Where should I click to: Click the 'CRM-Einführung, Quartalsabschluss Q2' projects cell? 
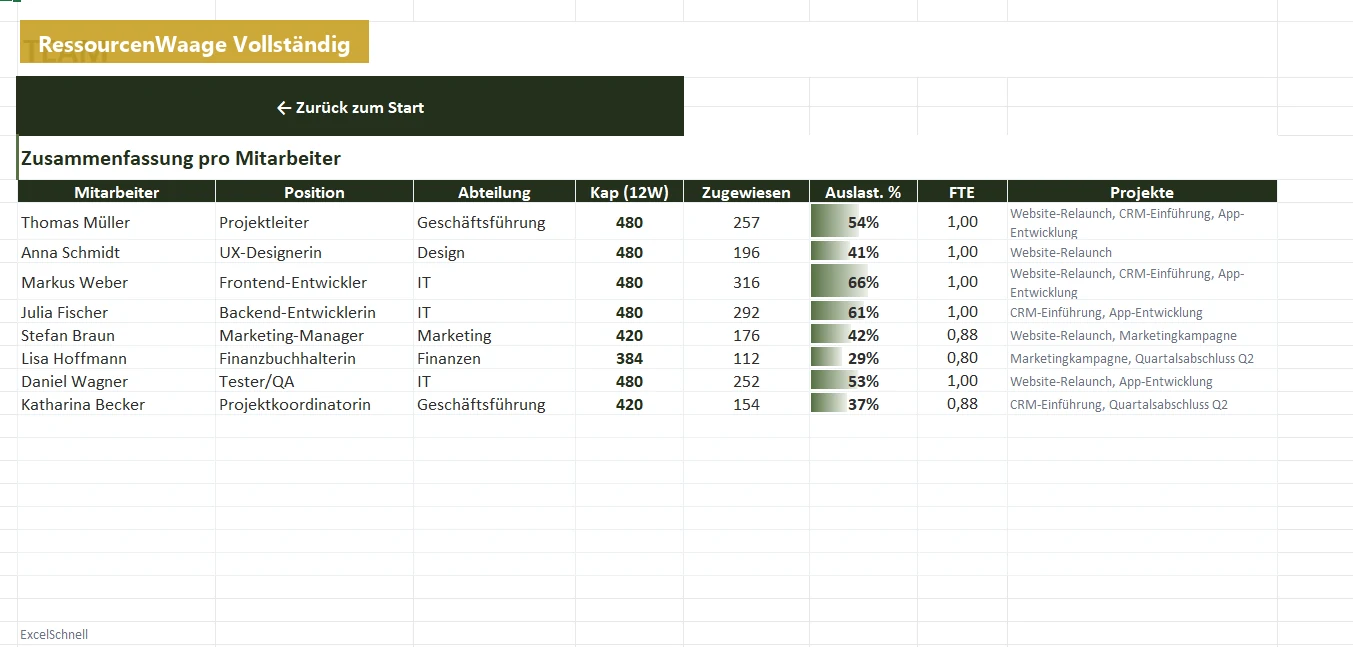click(x=1143, y=404)
